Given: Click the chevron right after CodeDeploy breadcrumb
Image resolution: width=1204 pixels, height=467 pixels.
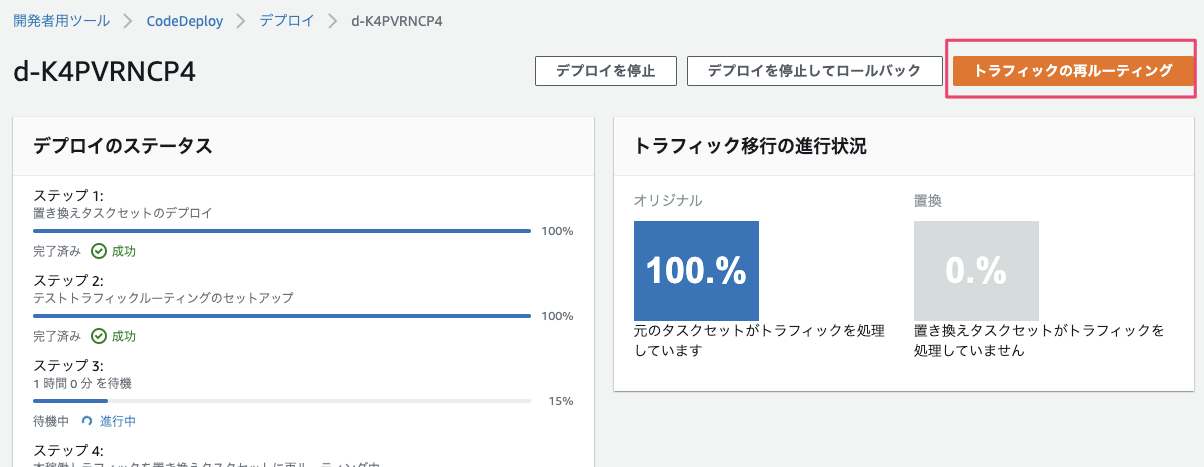Looking at the screenshot, I should point(240,21).
